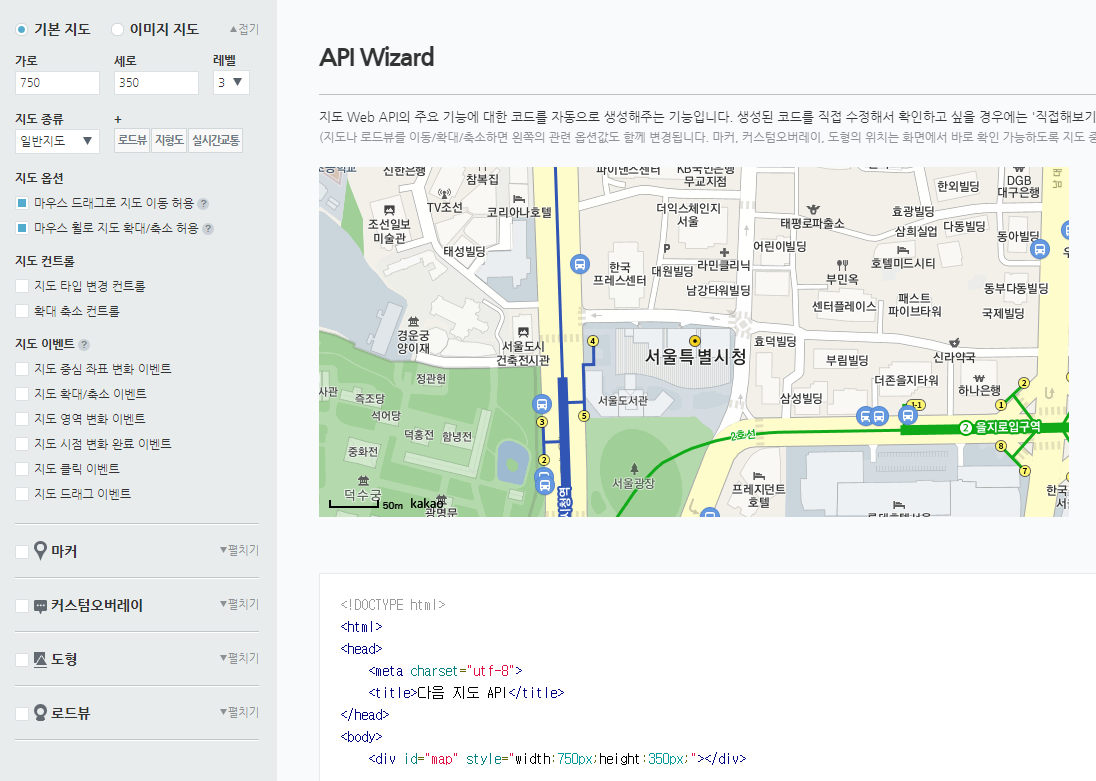The height and width of the screenshot is (781, 1096).
Task: Check 지도 시점 변화 완료 이벤트
Action: tap(22, 444)
